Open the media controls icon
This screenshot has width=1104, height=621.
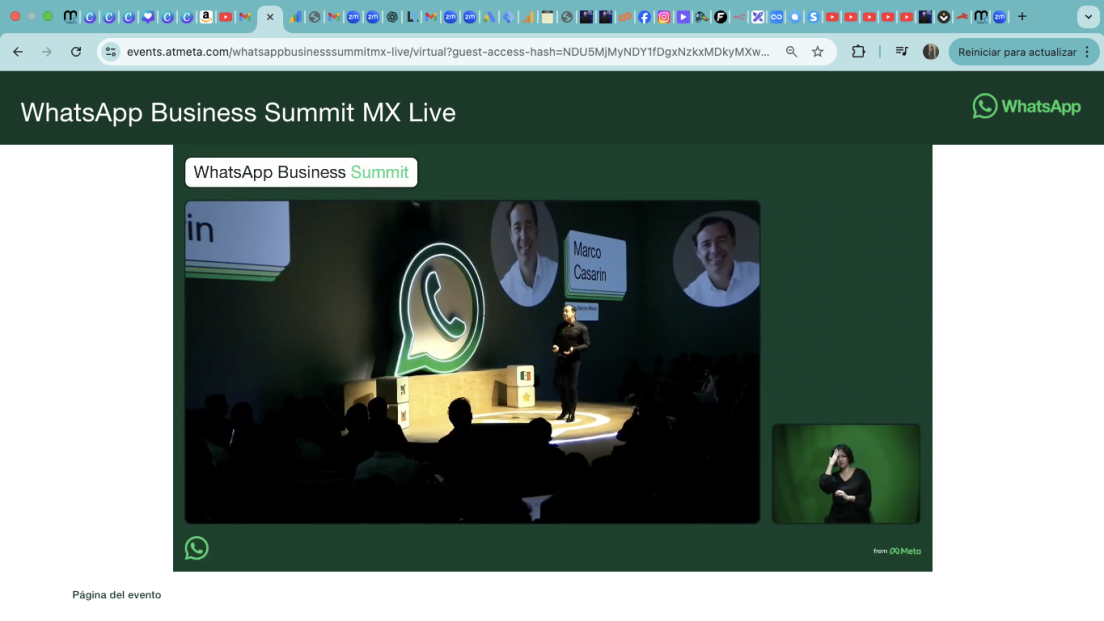coord(901,52)
